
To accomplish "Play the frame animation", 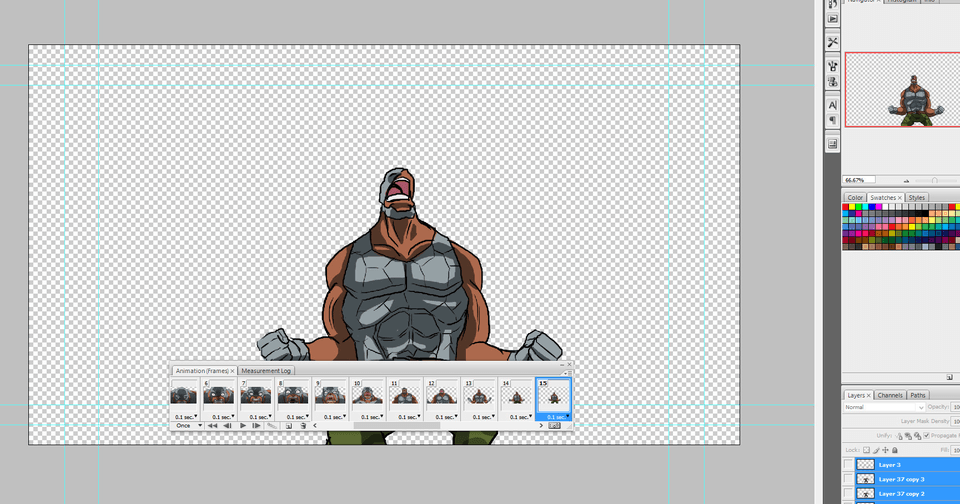I will (243, 425).
